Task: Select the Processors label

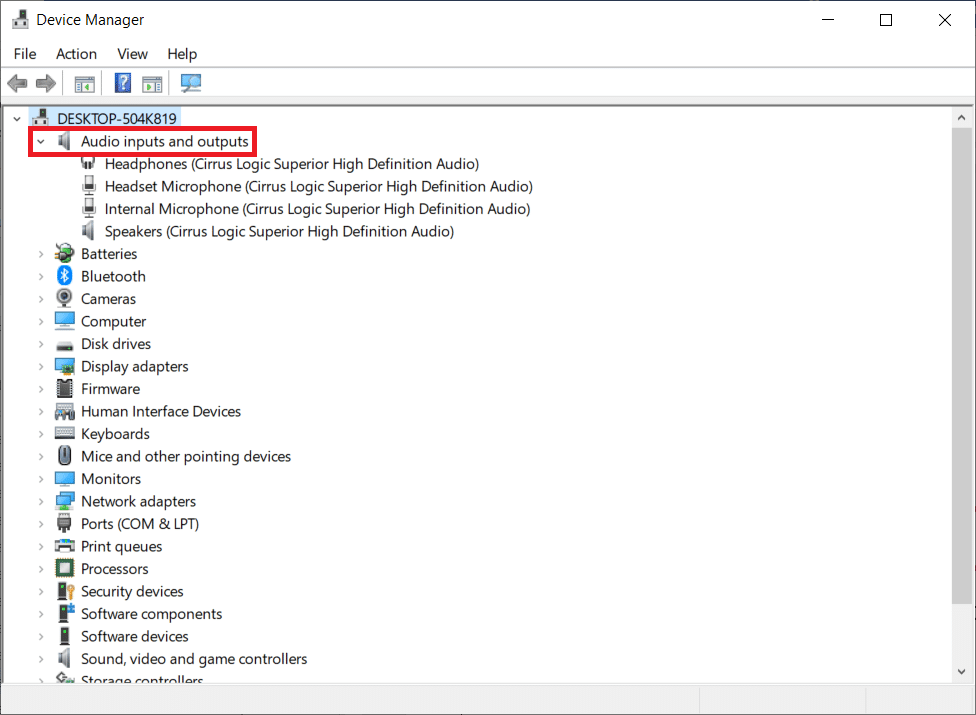Action: 115,569
